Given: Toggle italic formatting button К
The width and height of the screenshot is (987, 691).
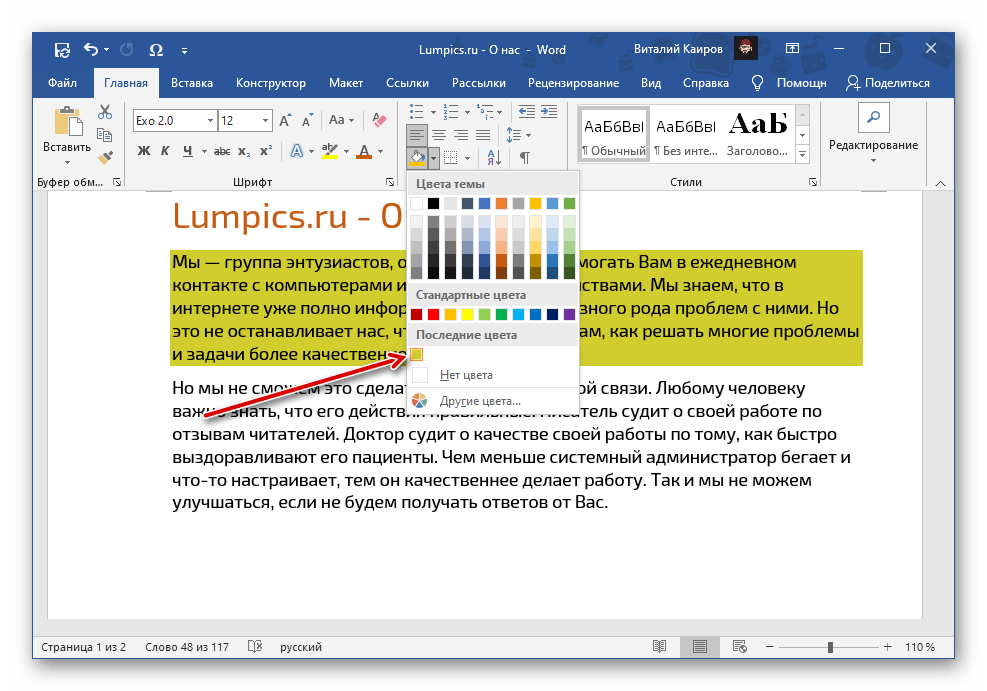Looking at the screenshot, I should tap(163, 152).
